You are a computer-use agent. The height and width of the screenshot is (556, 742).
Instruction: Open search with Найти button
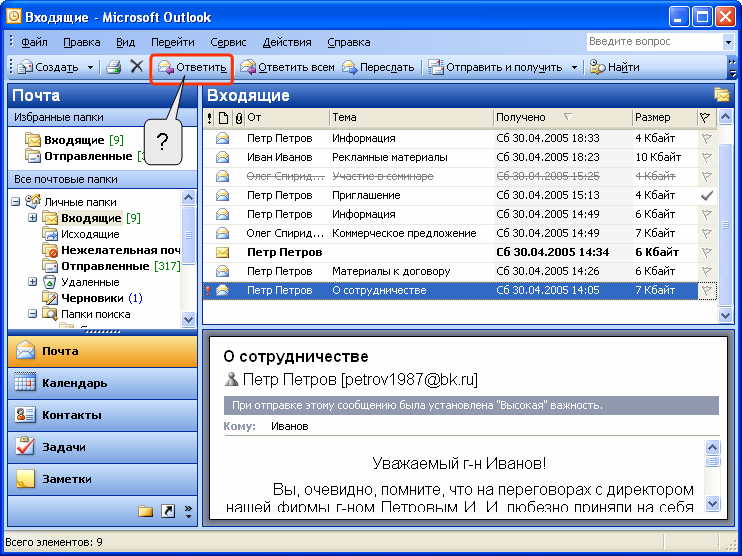614,67
